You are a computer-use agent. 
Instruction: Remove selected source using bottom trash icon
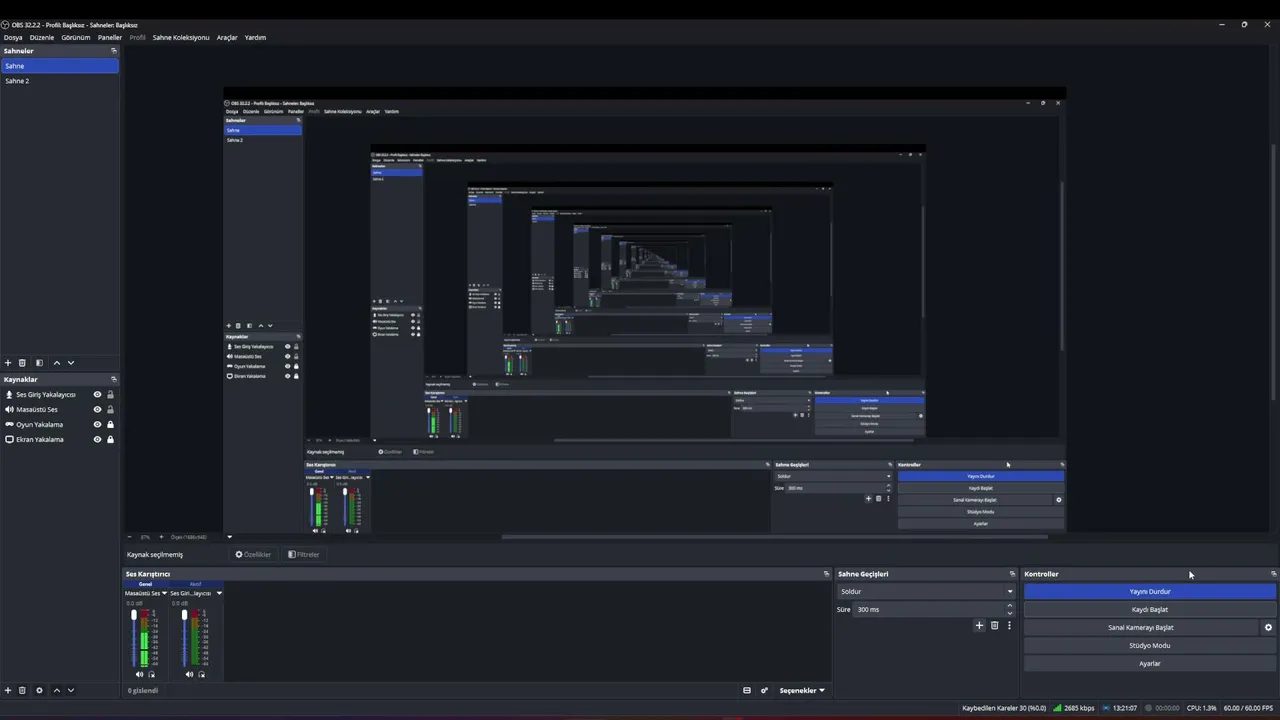pos(22,690)
